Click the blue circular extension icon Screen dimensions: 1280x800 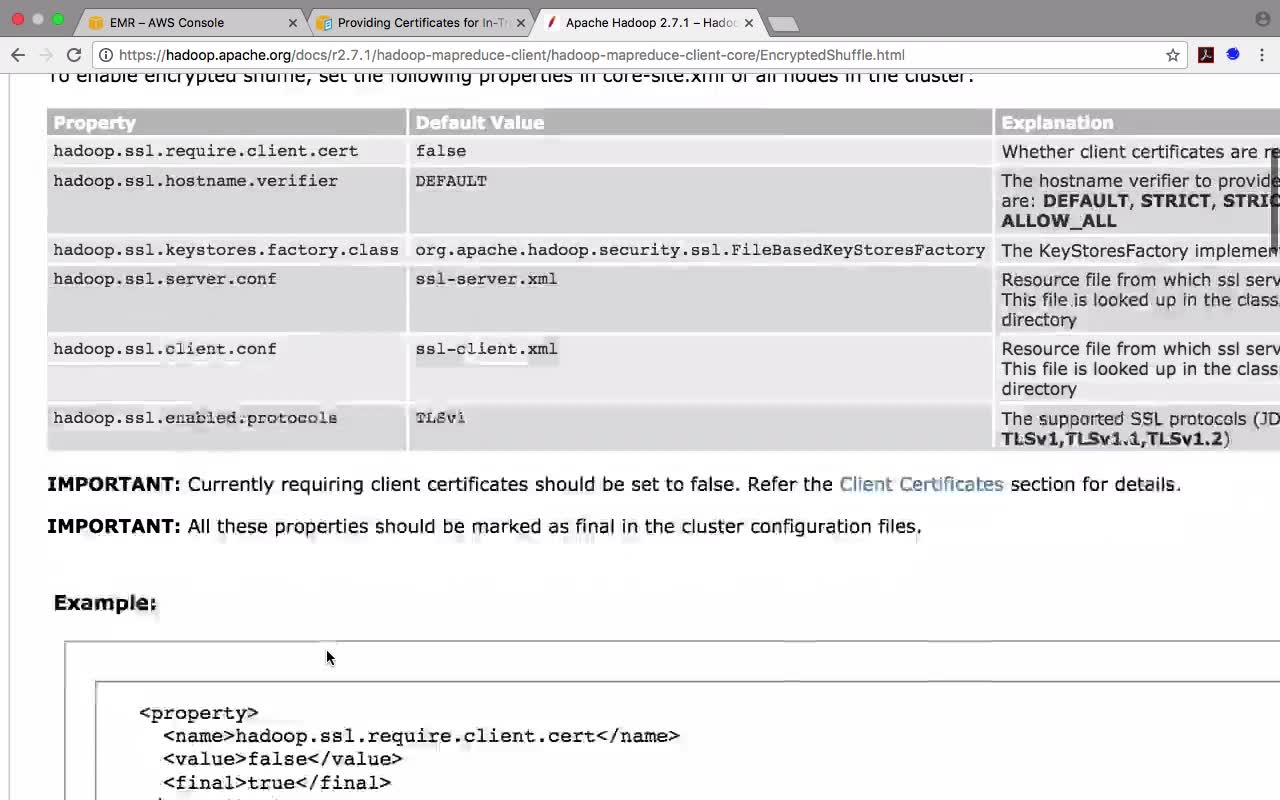(x=1233, y=55)
